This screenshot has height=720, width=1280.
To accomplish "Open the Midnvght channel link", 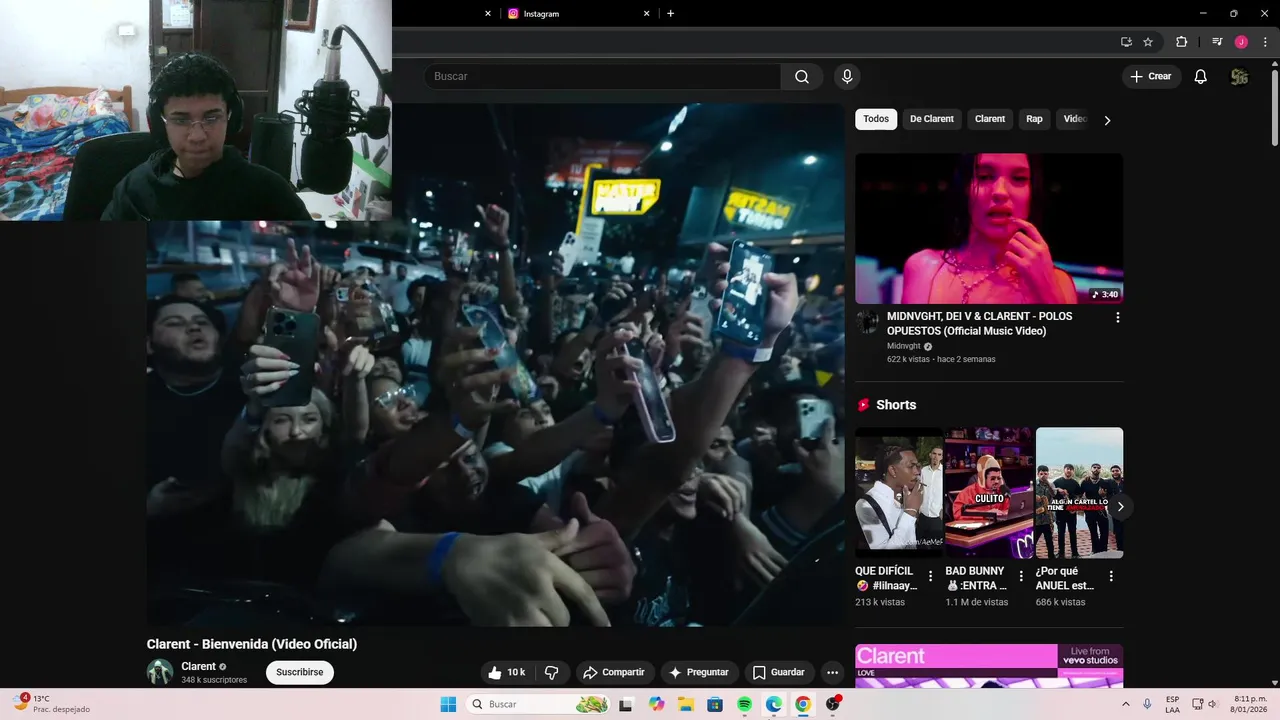I will [903, 346].
